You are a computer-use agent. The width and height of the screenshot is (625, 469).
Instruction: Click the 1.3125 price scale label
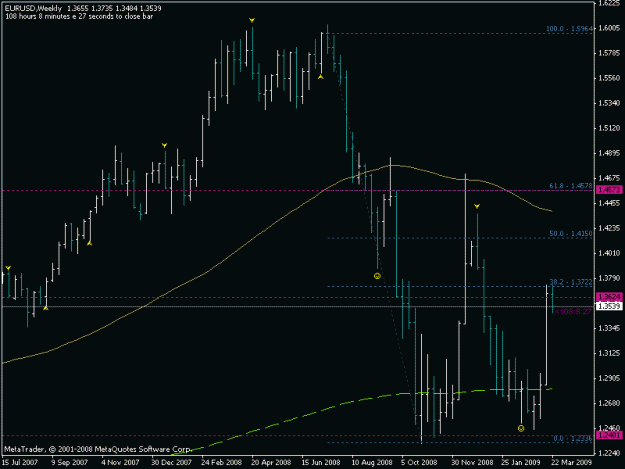[x=609, y=353]
